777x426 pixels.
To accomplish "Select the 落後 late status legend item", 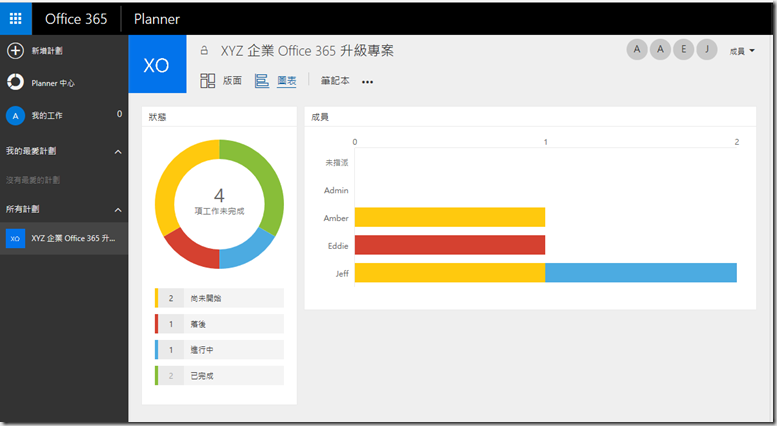I will click(220, 324).
